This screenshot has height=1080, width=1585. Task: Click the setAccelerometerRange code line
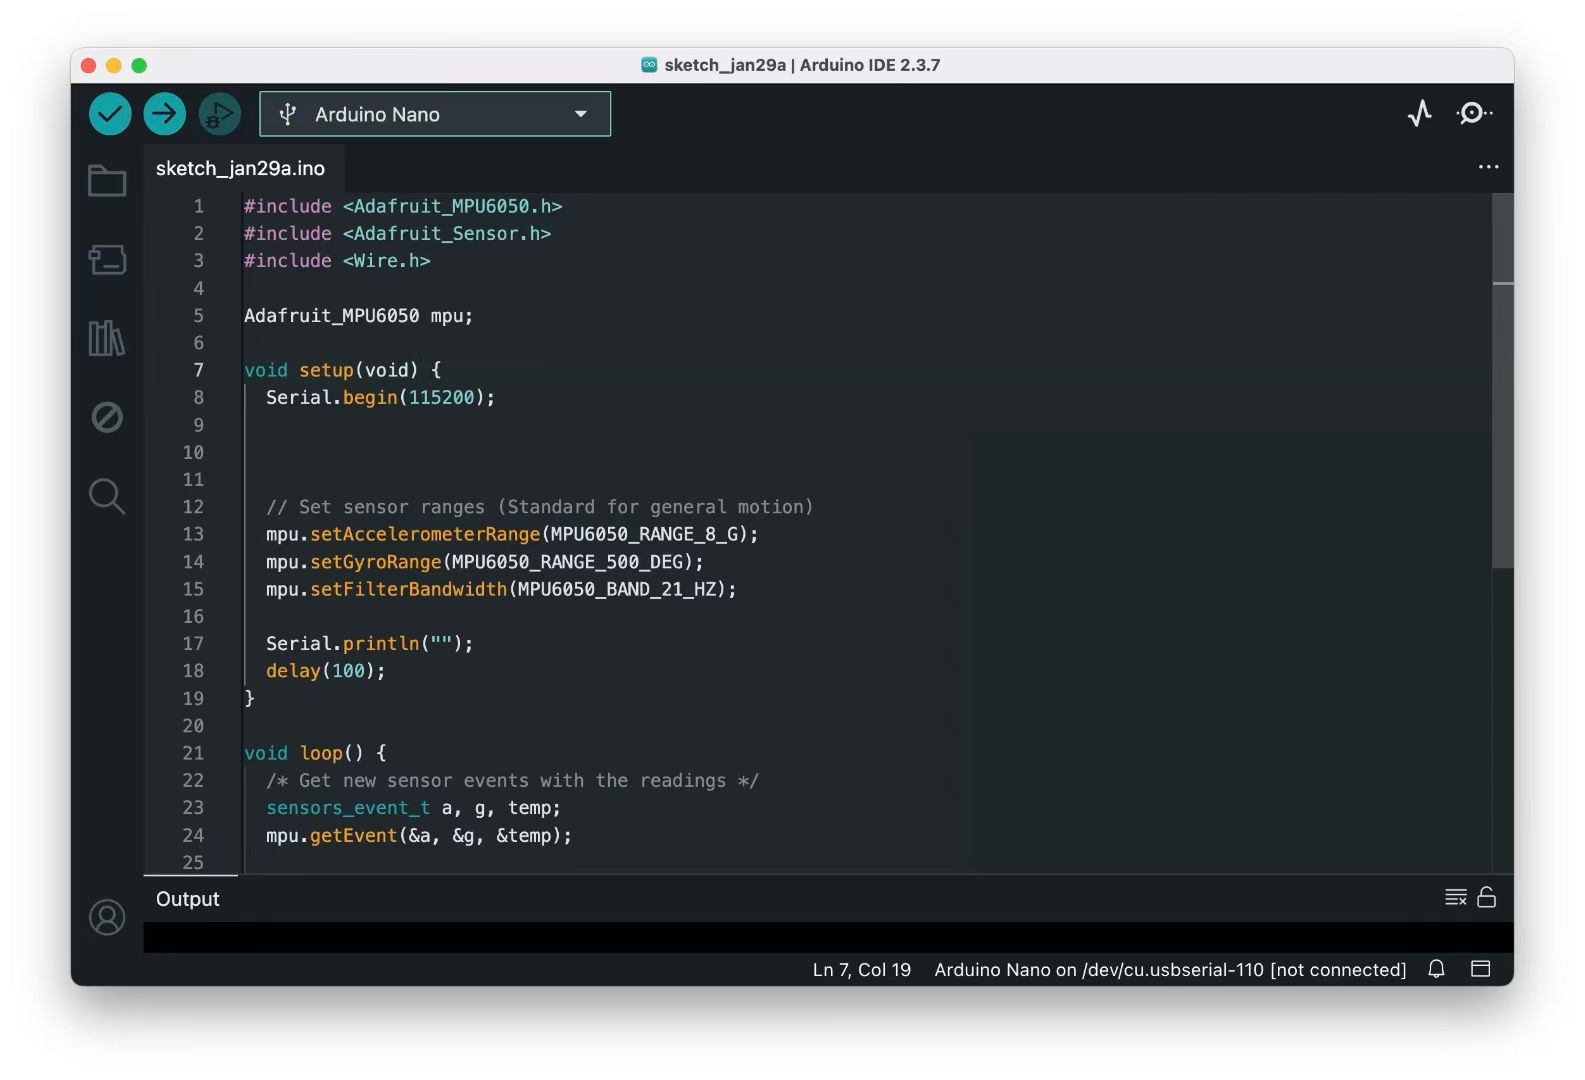point(512,534)
